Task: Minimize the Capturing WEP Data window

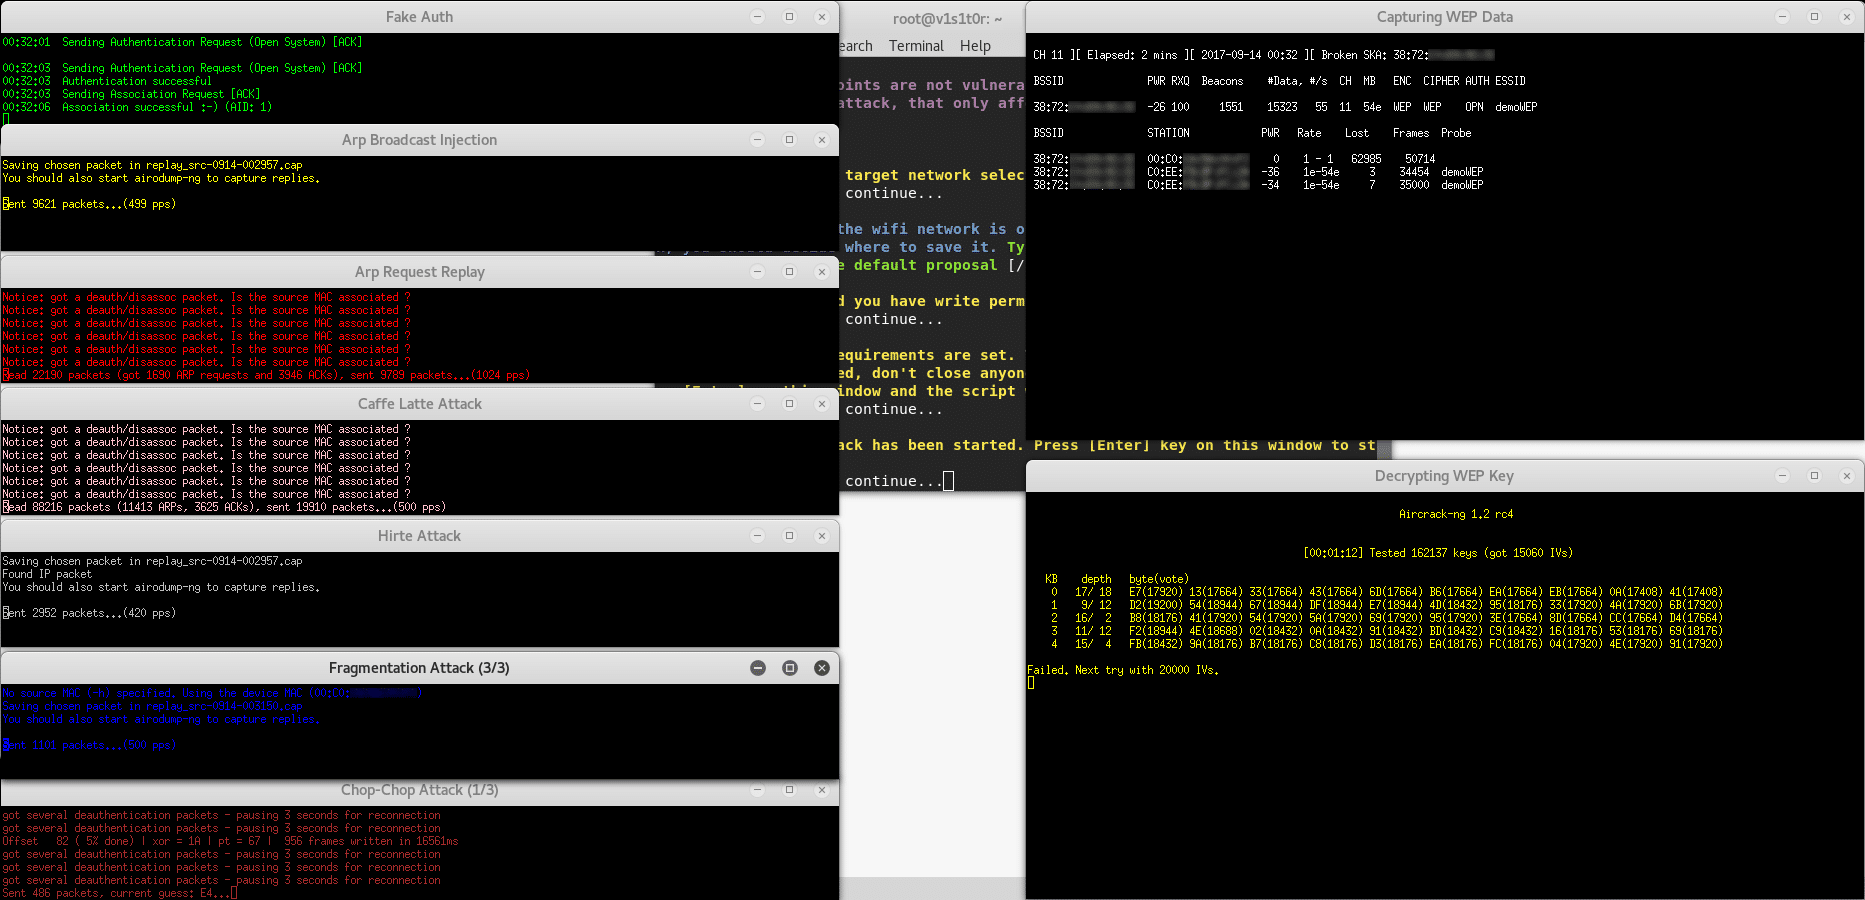Action: coord(1782,17)
